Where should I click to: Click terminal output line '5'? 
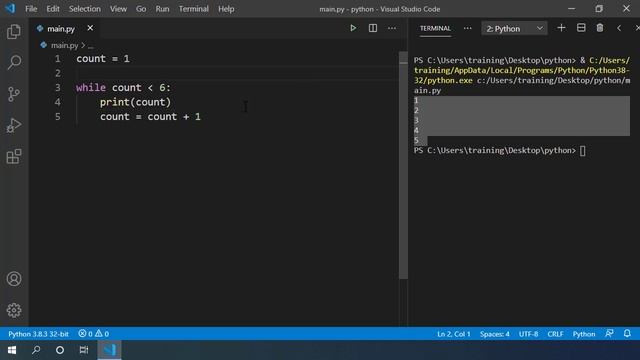(416, 140)
